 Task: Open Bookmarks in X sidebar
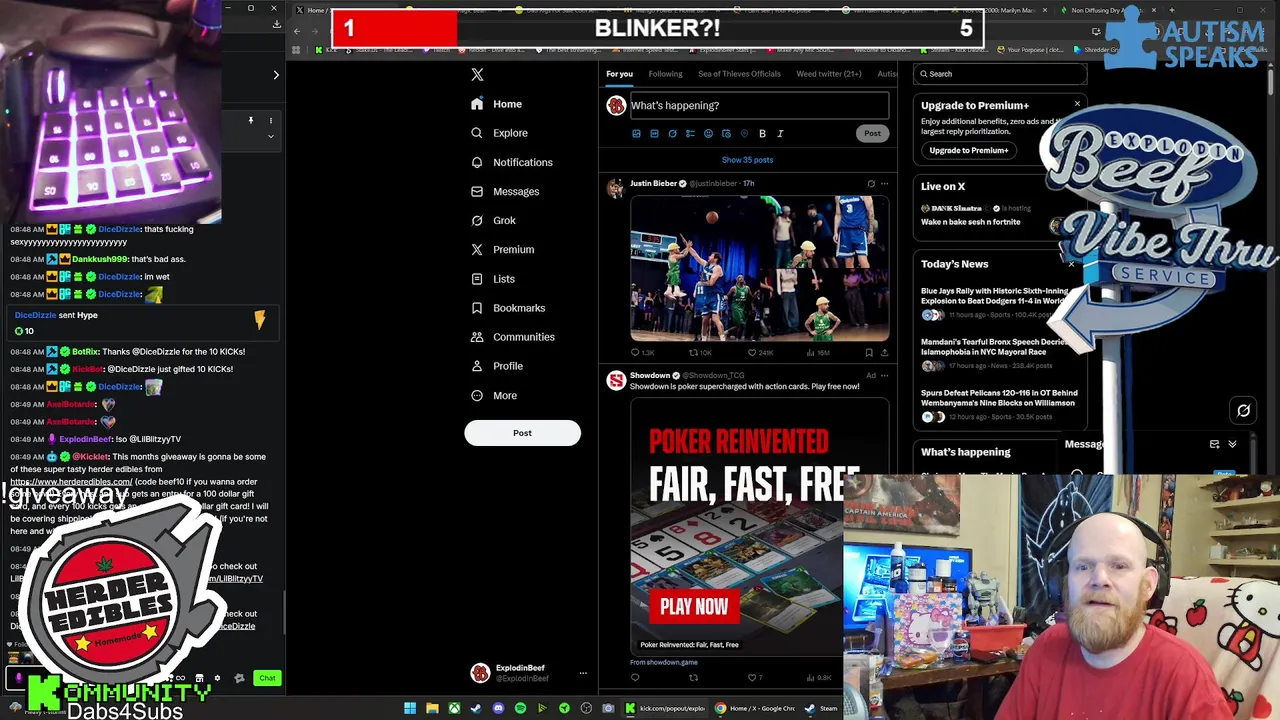tap(508, 308)
